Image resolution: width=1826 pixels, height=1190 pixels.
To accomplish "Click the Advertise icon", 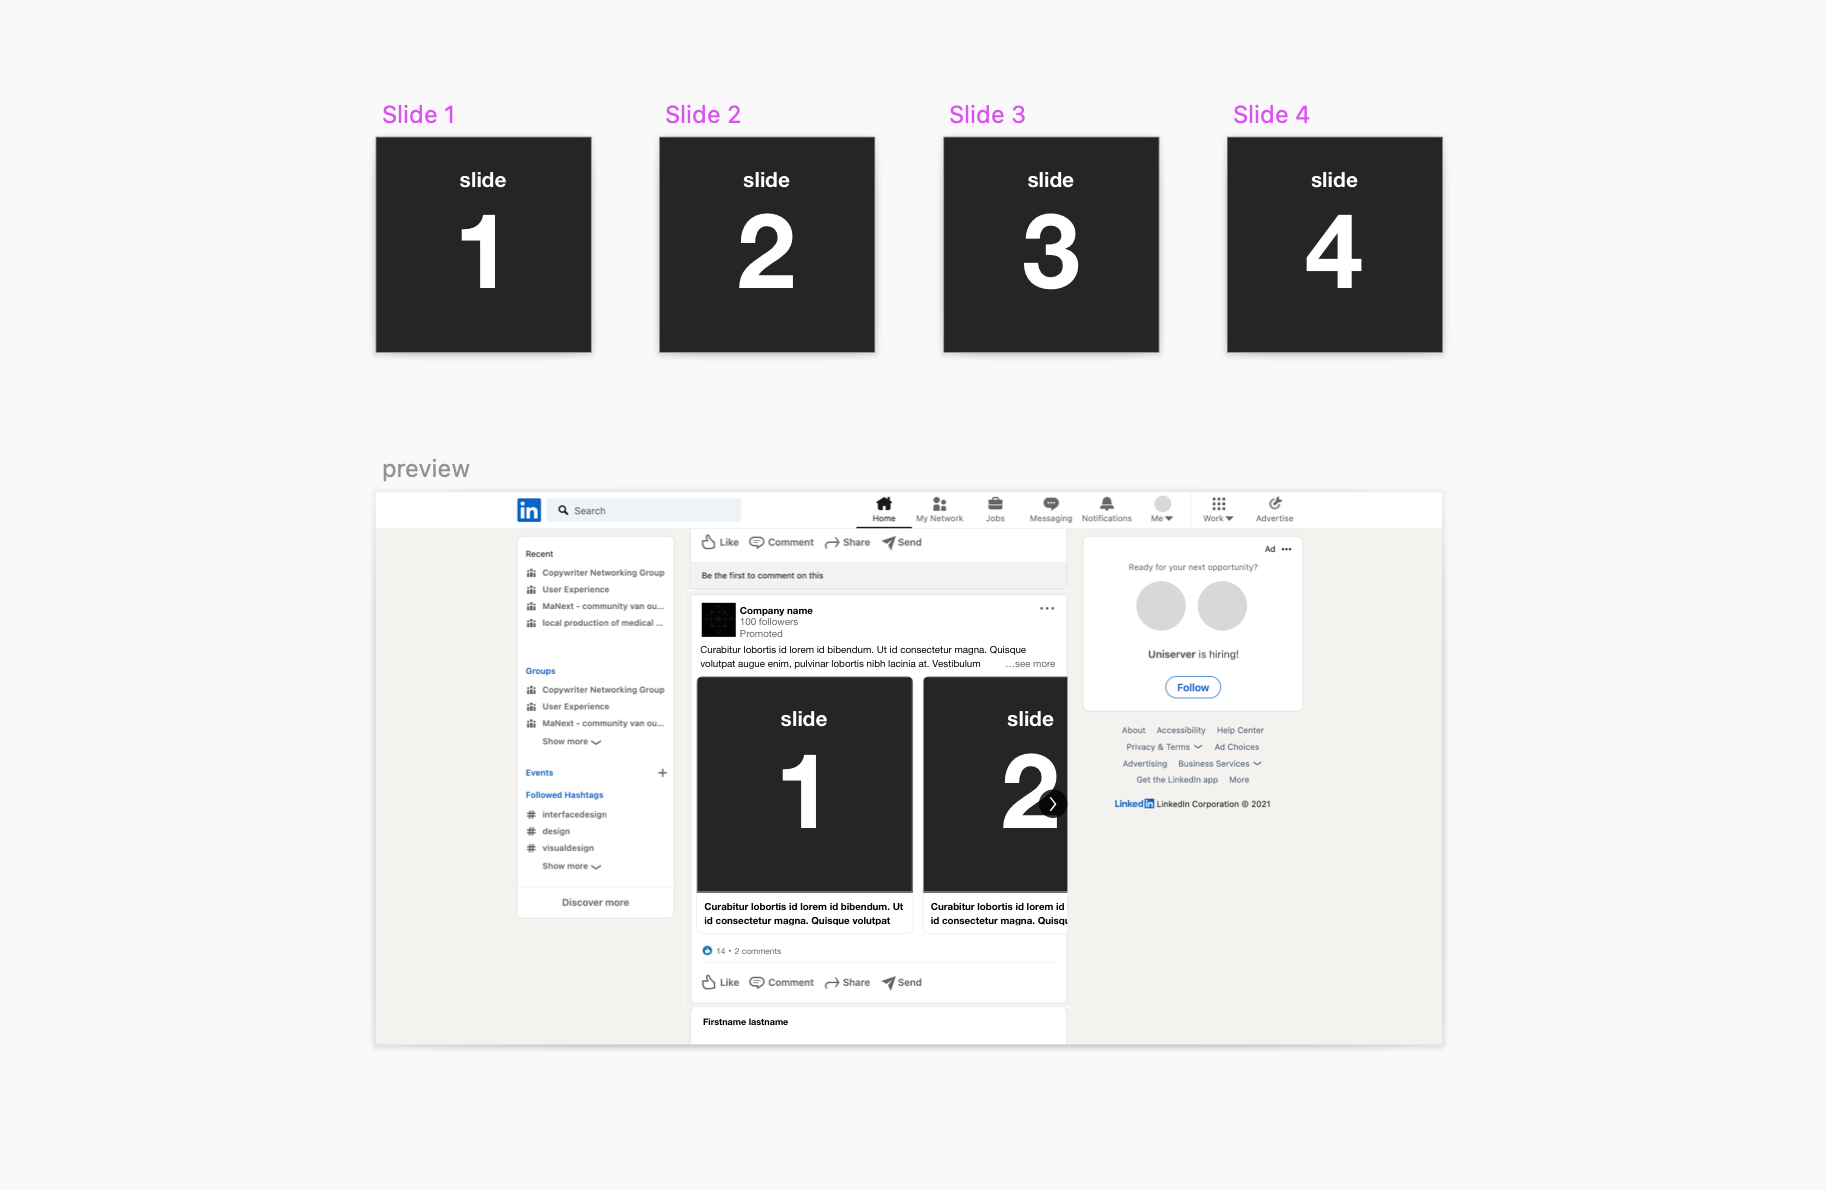I will [1275, 504].
